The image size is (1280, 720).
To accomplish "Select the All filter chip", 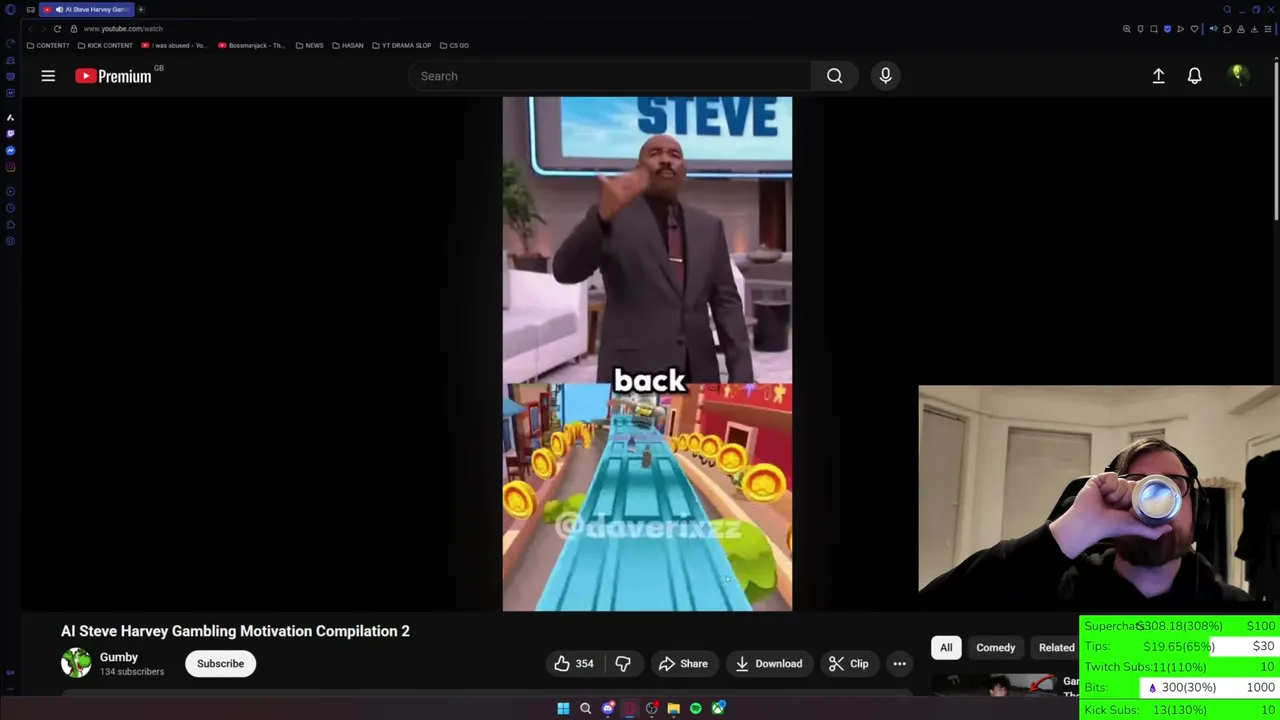I will [946, 648].
